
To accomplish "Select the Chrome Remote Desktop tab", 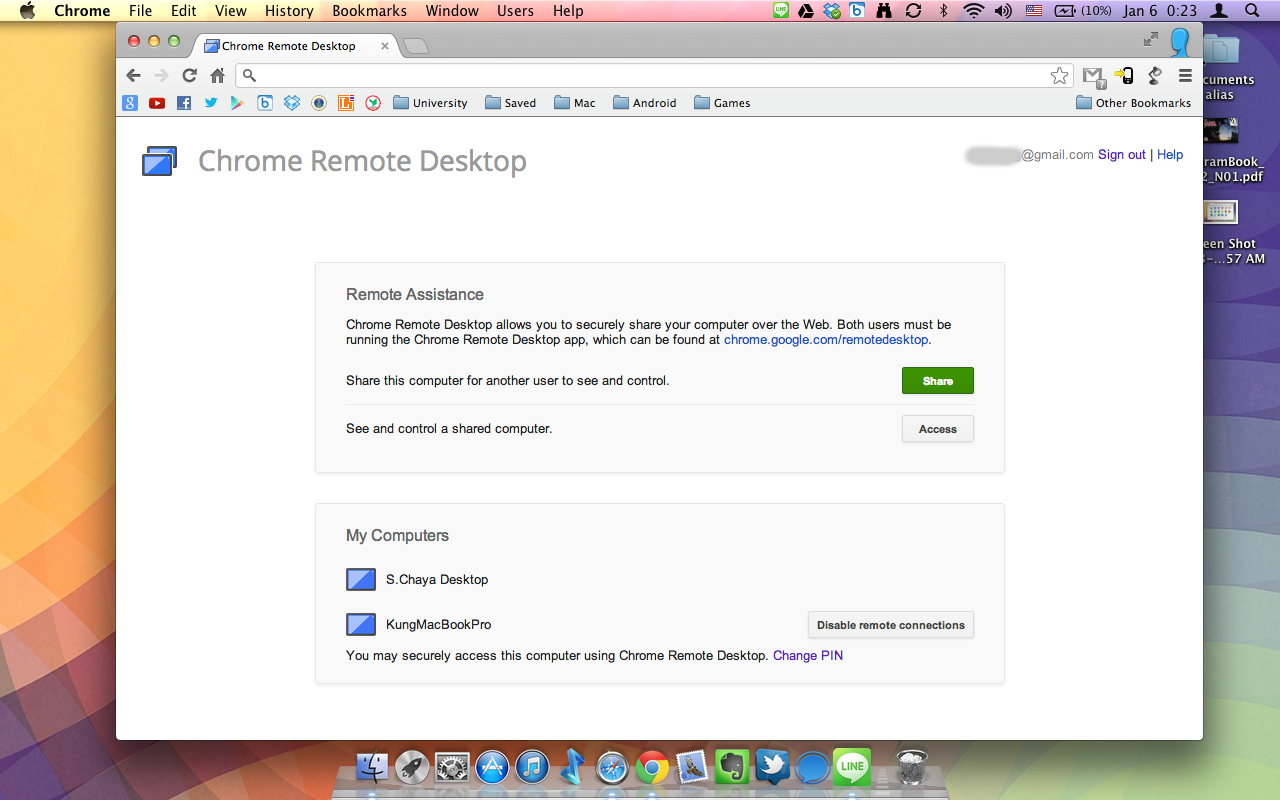I will pos(295,46).
